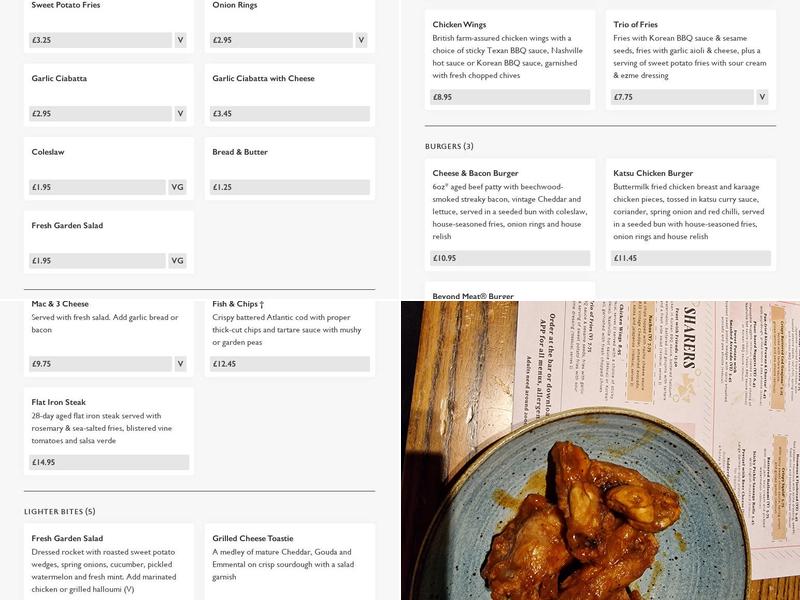Select the Bread & Butter £1.25 price bar
The height and width of the screenshot is (600, 800).
click(289, 187)
